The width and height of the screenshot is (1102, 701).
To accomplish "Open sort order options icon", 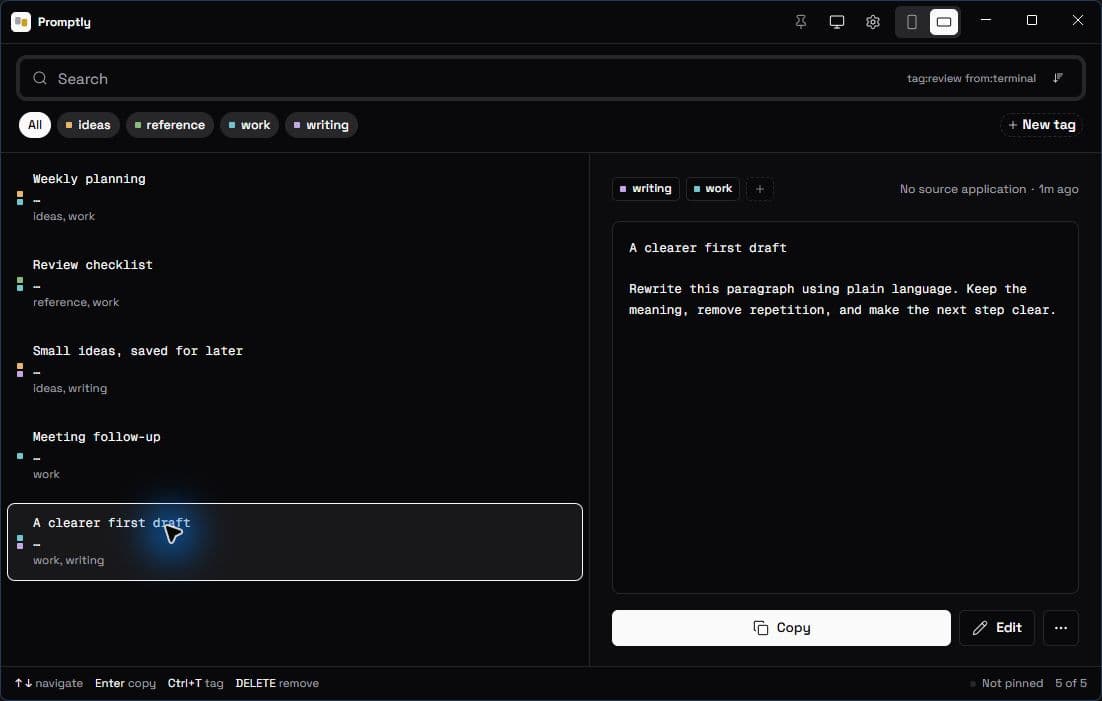I will pyautogui.click(x=1058, y=78).
